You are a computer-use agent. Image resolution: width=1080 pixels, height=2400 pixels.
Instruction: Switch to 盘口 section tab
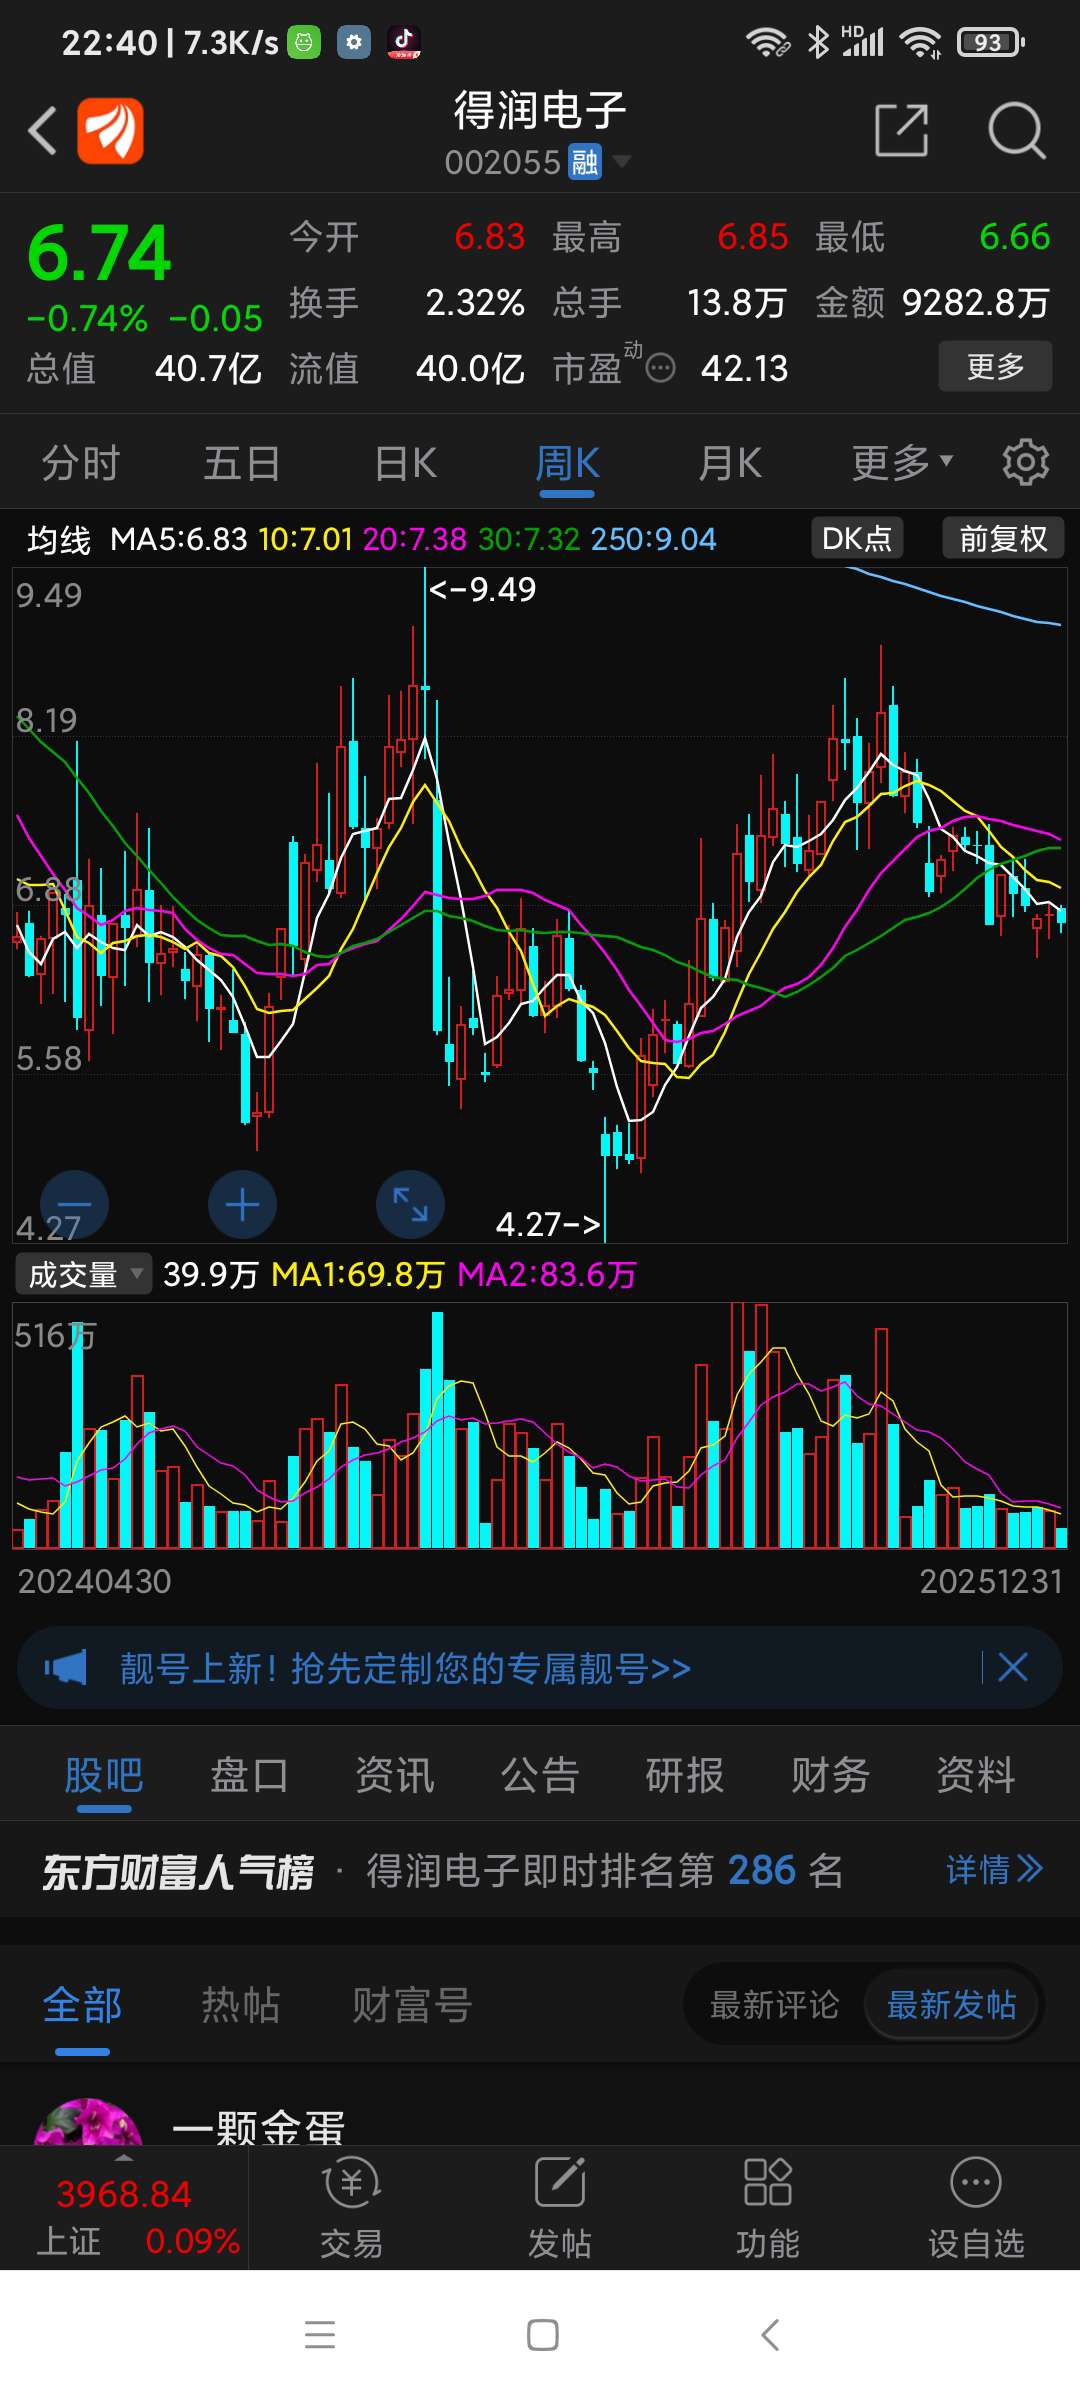(x=249, y=1775)
